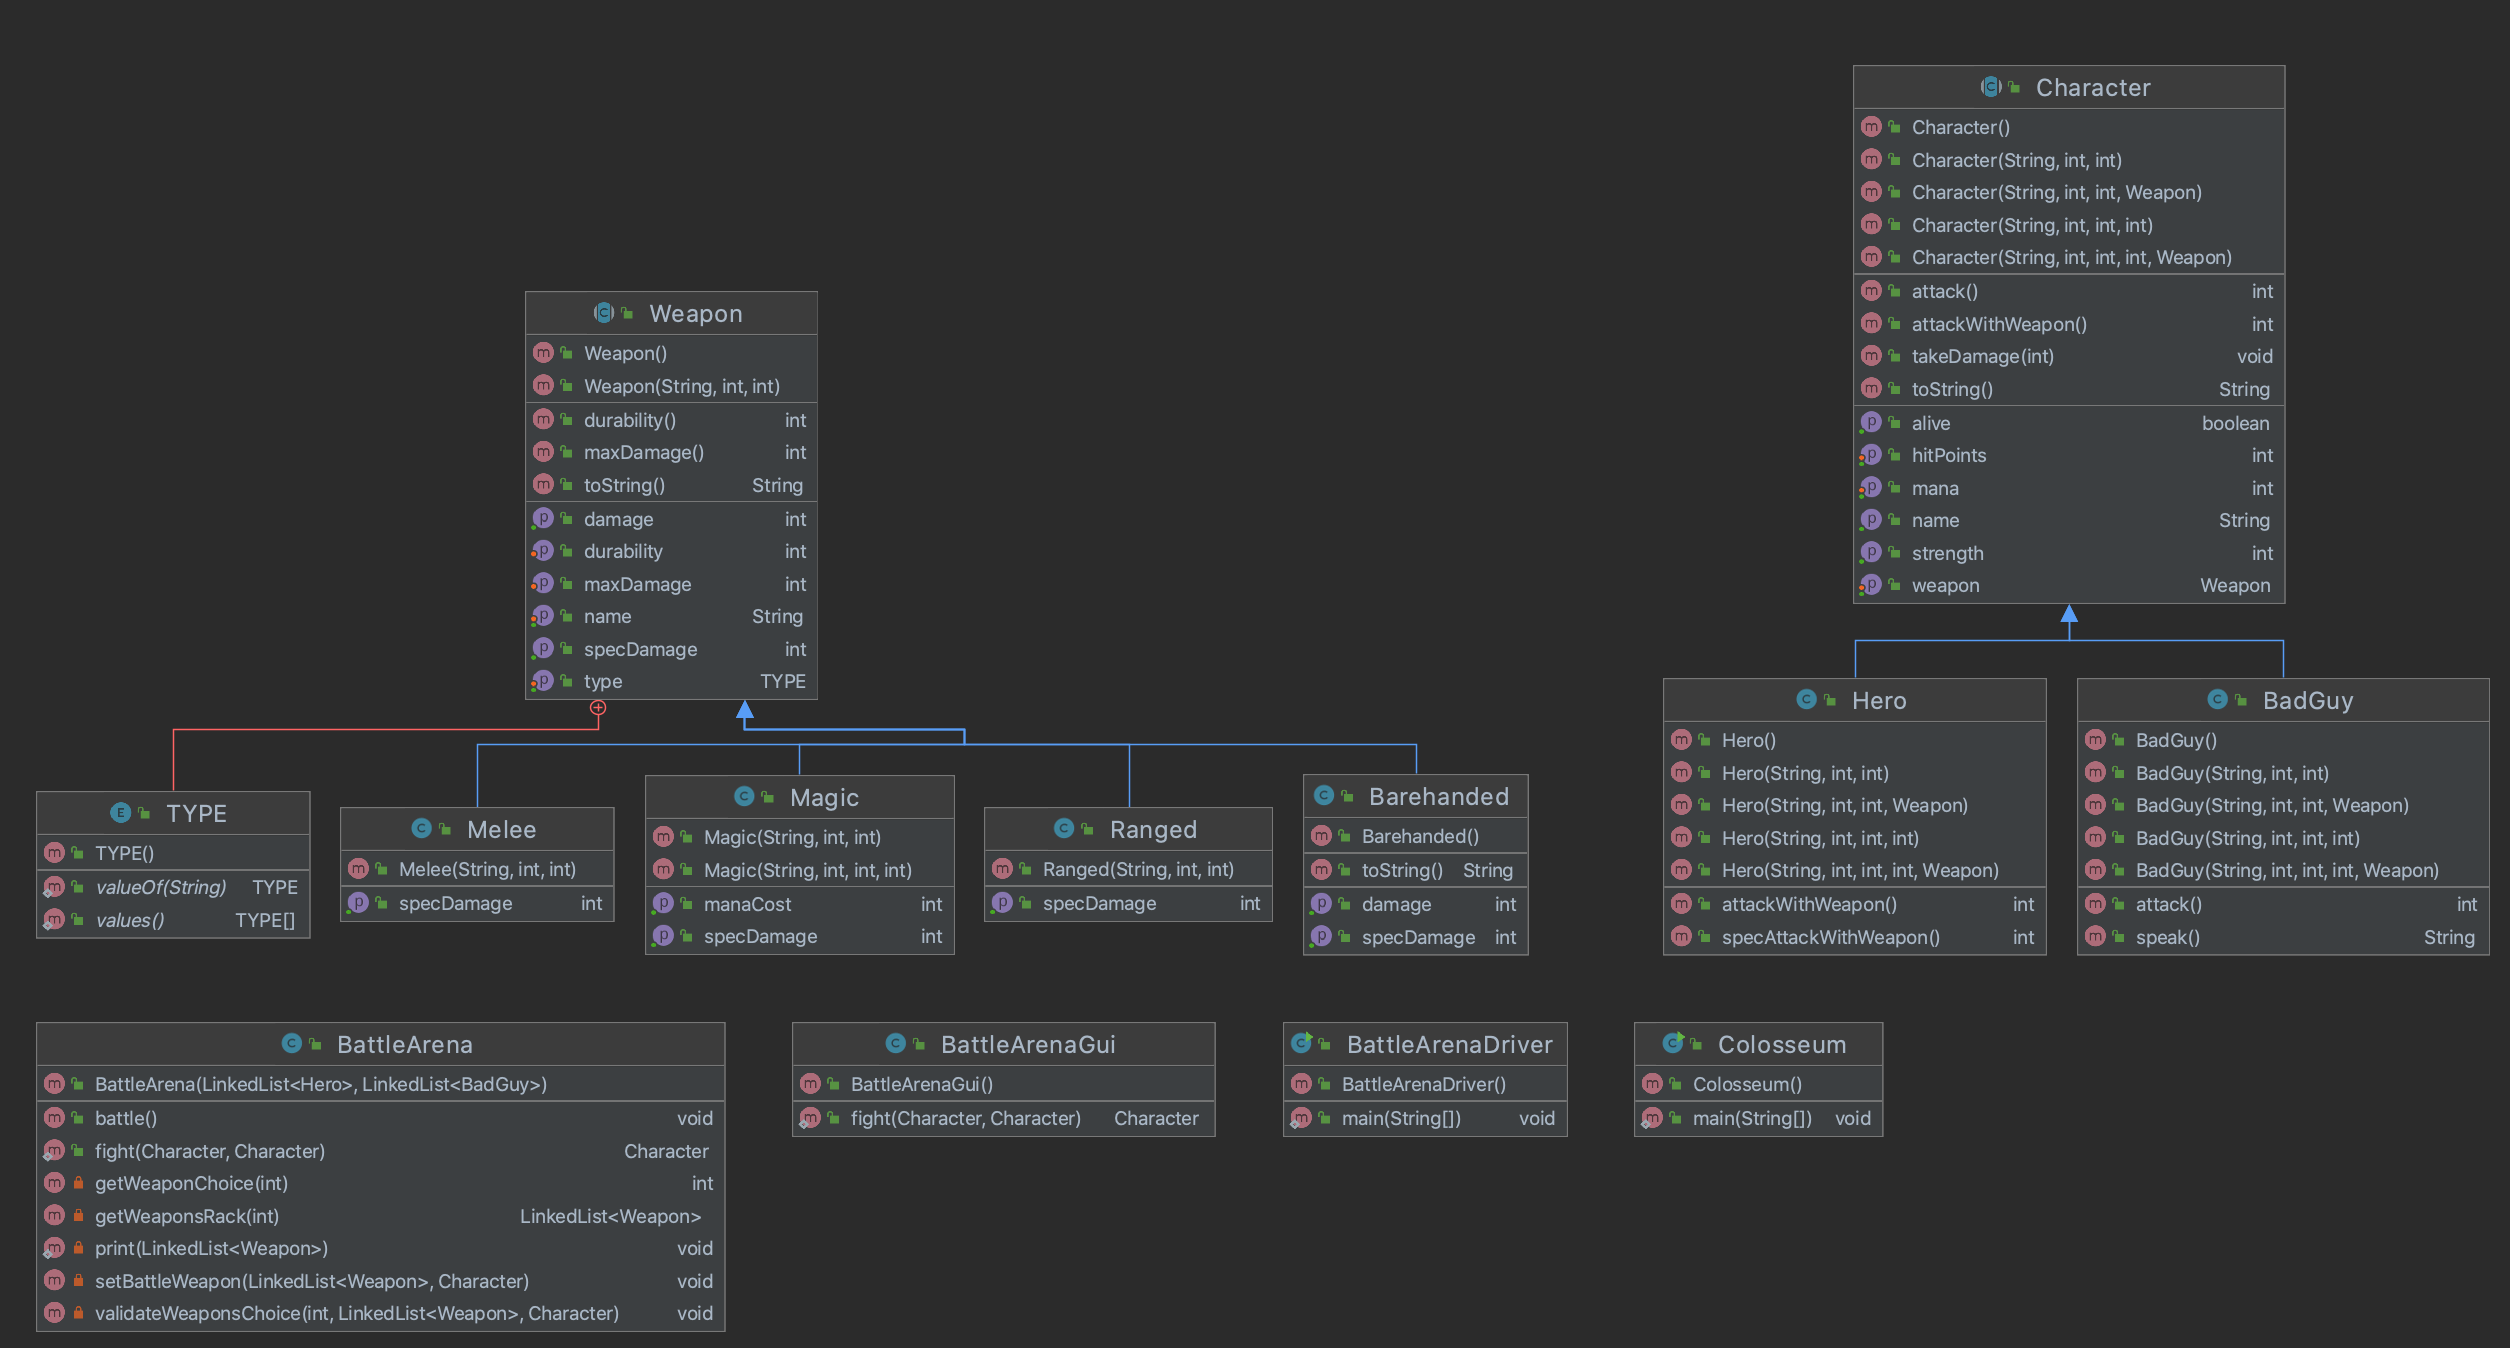Click the lock icon next to getWeaponChoice in BattleArena

click(x=77, y=1183)
